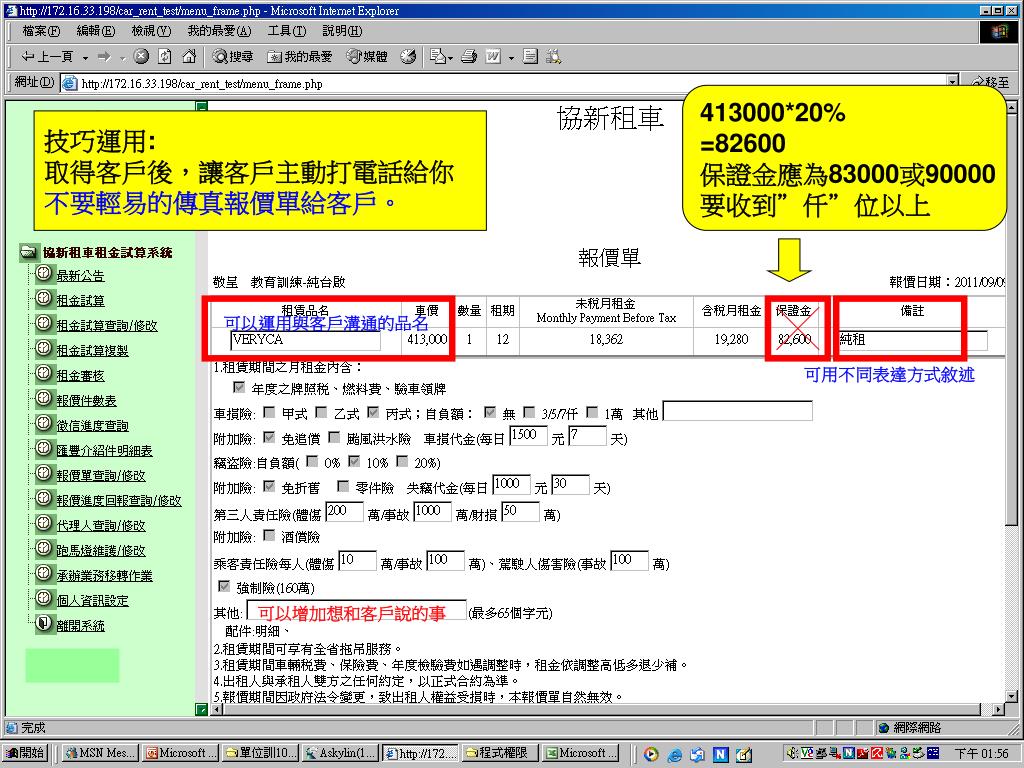Image resolution: width=1024 pixels, height=768 pixels.
Task: Open the Forward button history dropdown arrow
Action: point(122,57)
